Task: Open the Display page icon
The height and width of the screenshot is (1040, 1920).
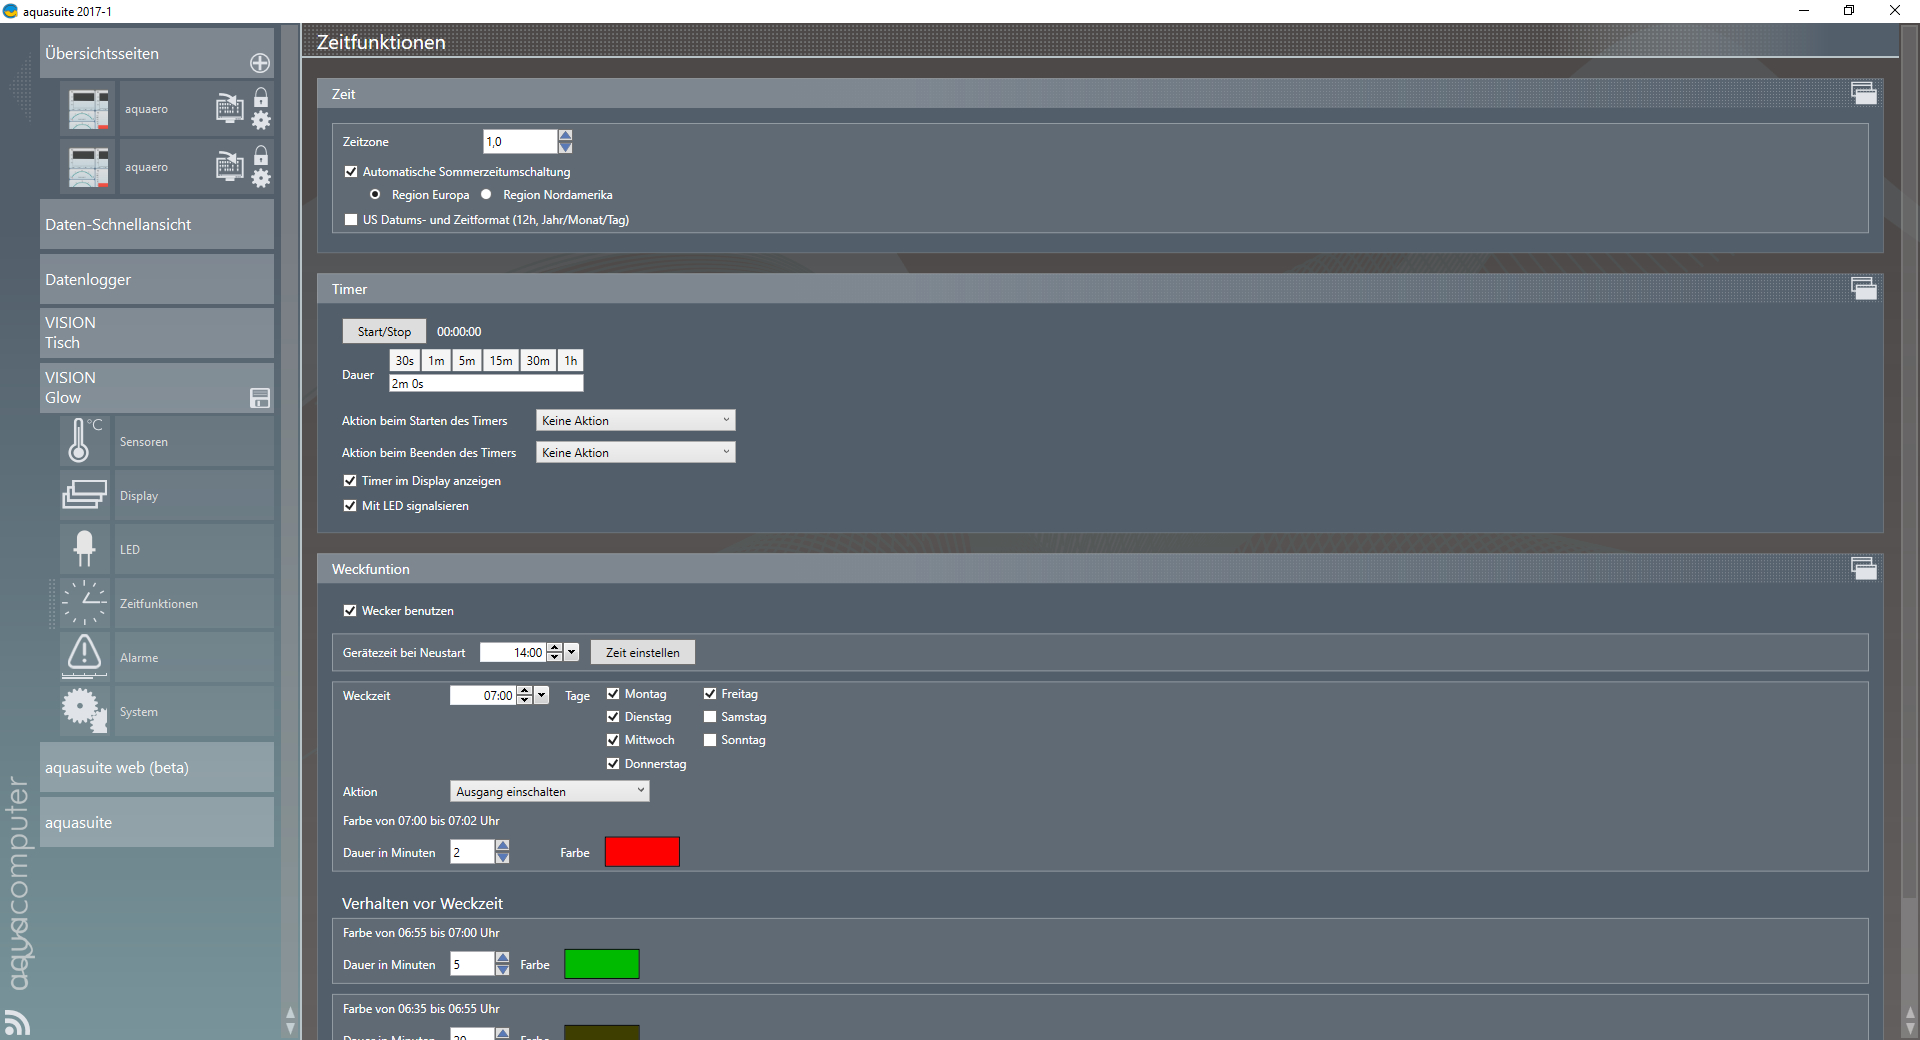Action: [x=84, y=495]
